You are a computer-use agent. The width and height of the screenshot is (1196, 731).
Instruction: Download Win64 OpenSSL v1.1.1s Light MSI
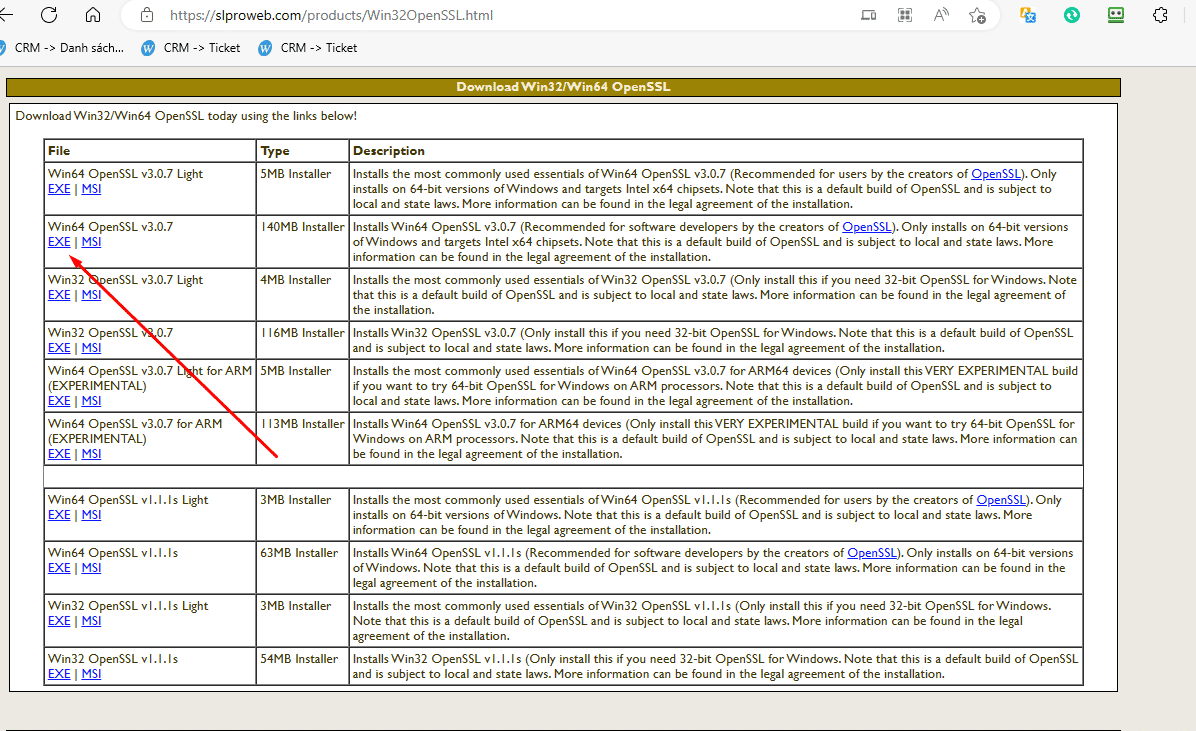pyautogui.click(x=91, y=515)
